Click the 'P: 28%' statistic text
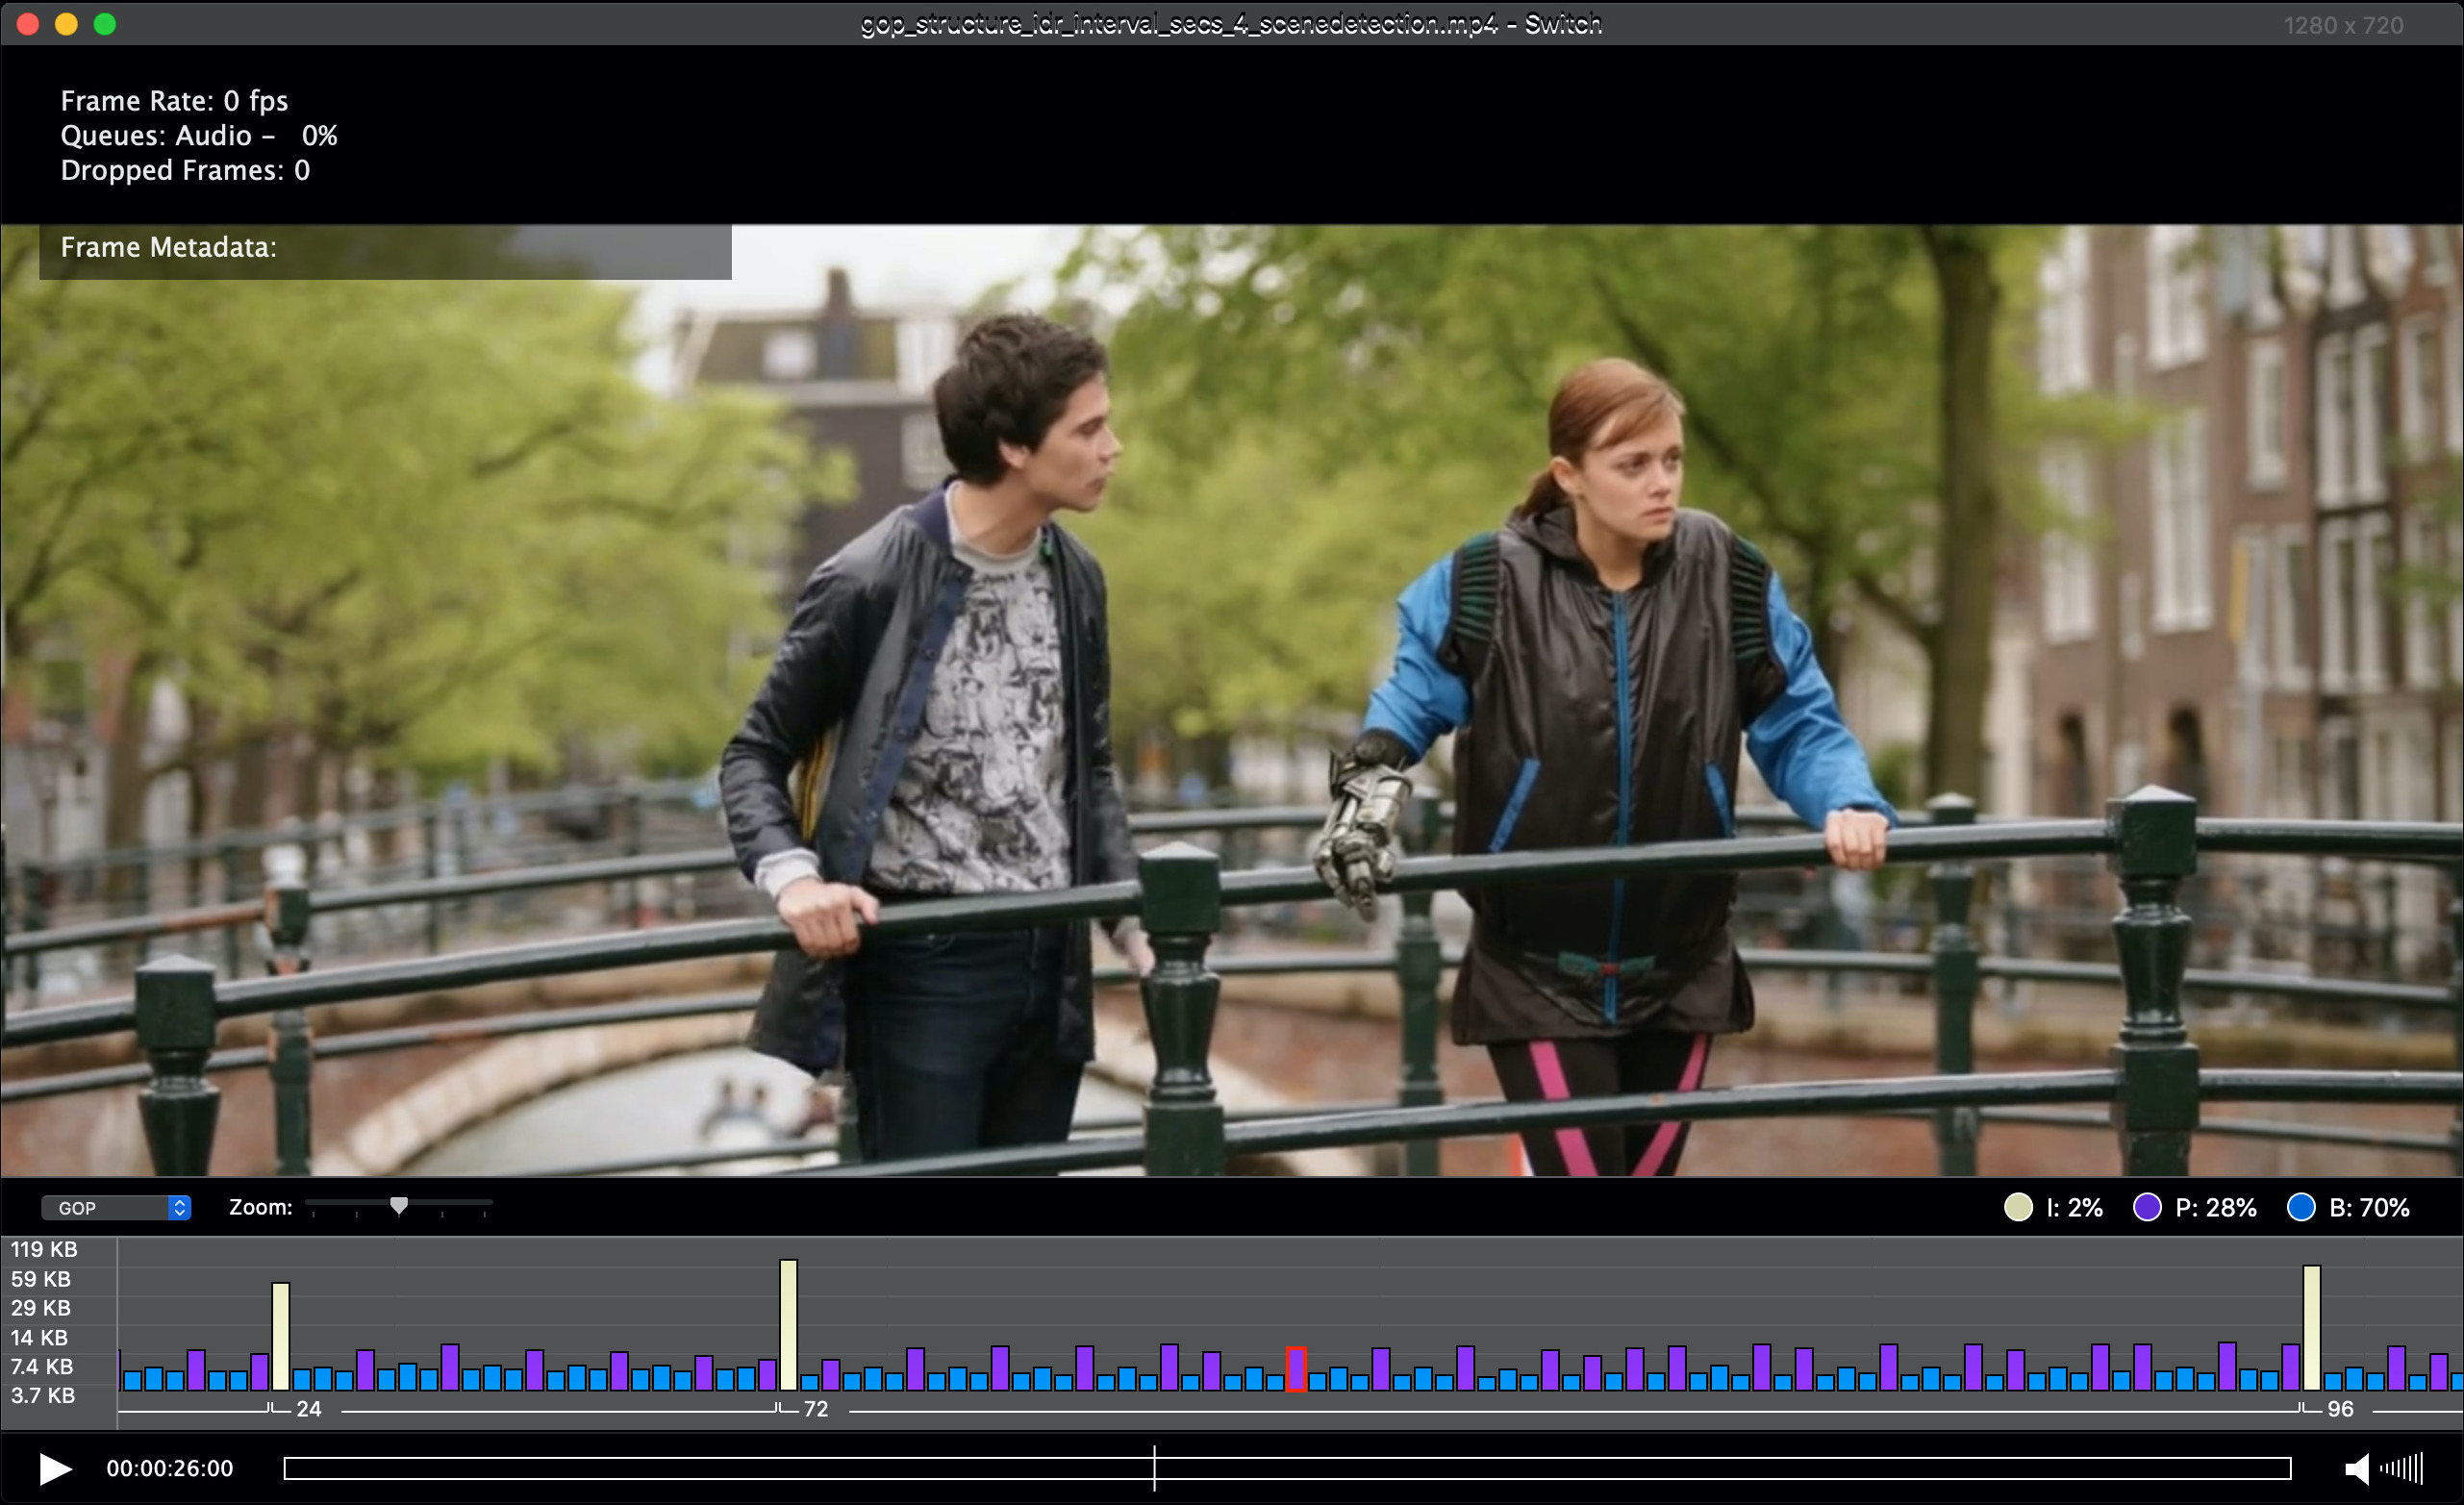Viewport: 2464px width, 1505px height. 2216,1208
